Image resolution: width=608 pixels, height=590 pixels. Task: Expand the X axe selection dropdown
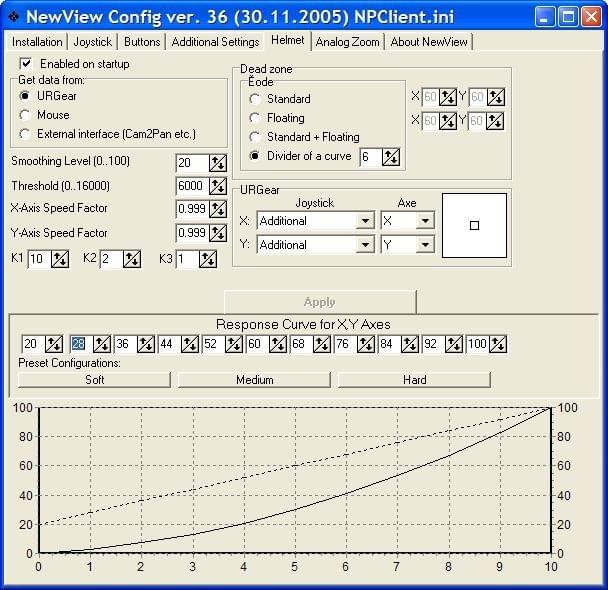tap(425, 221)
